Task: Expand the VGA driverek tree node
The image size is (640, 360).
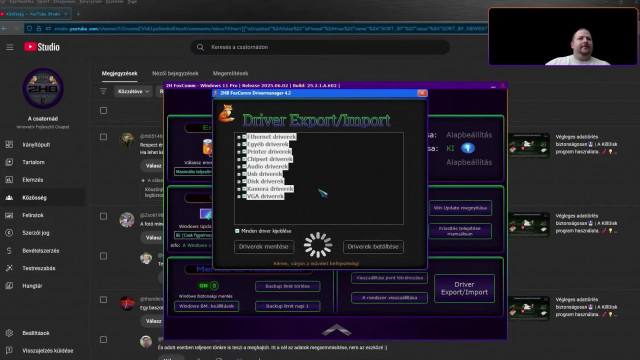Action: [x=239, y=197]
